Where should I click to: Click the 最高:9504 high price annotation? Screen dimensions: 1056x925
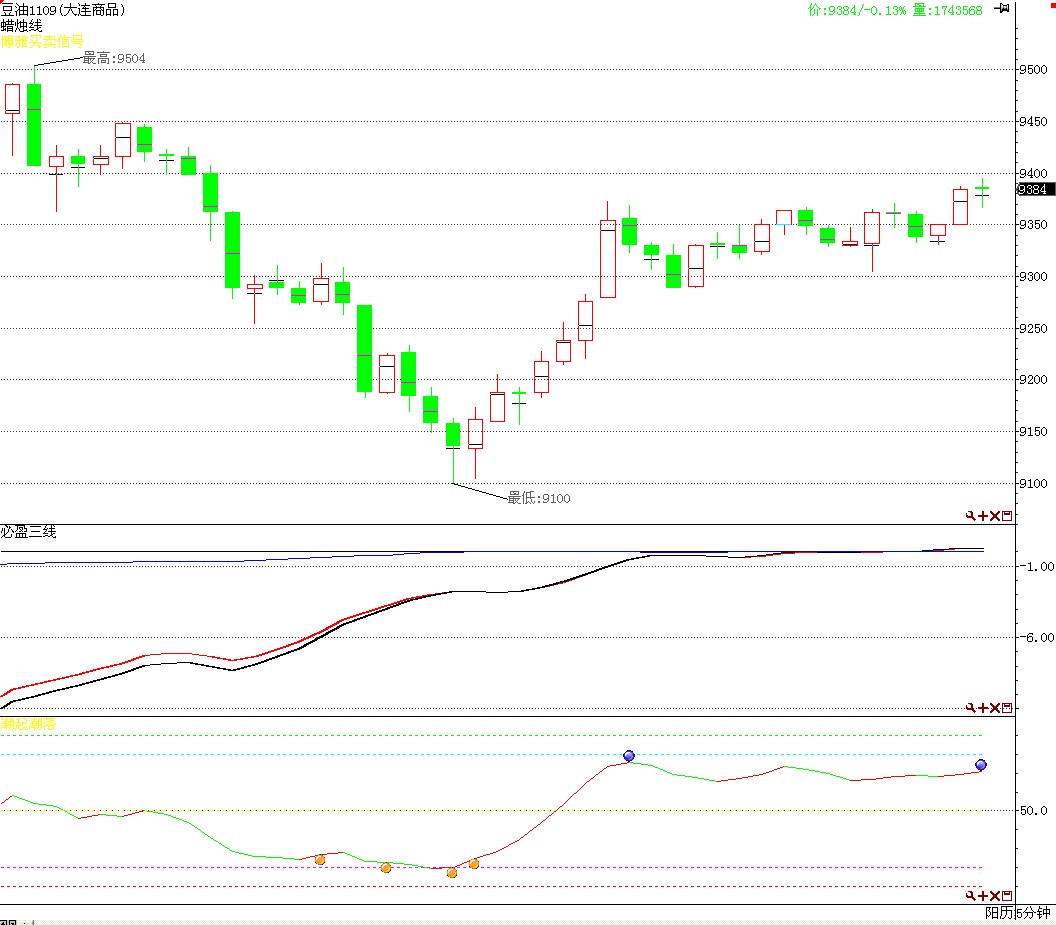(x=114, y=59)
